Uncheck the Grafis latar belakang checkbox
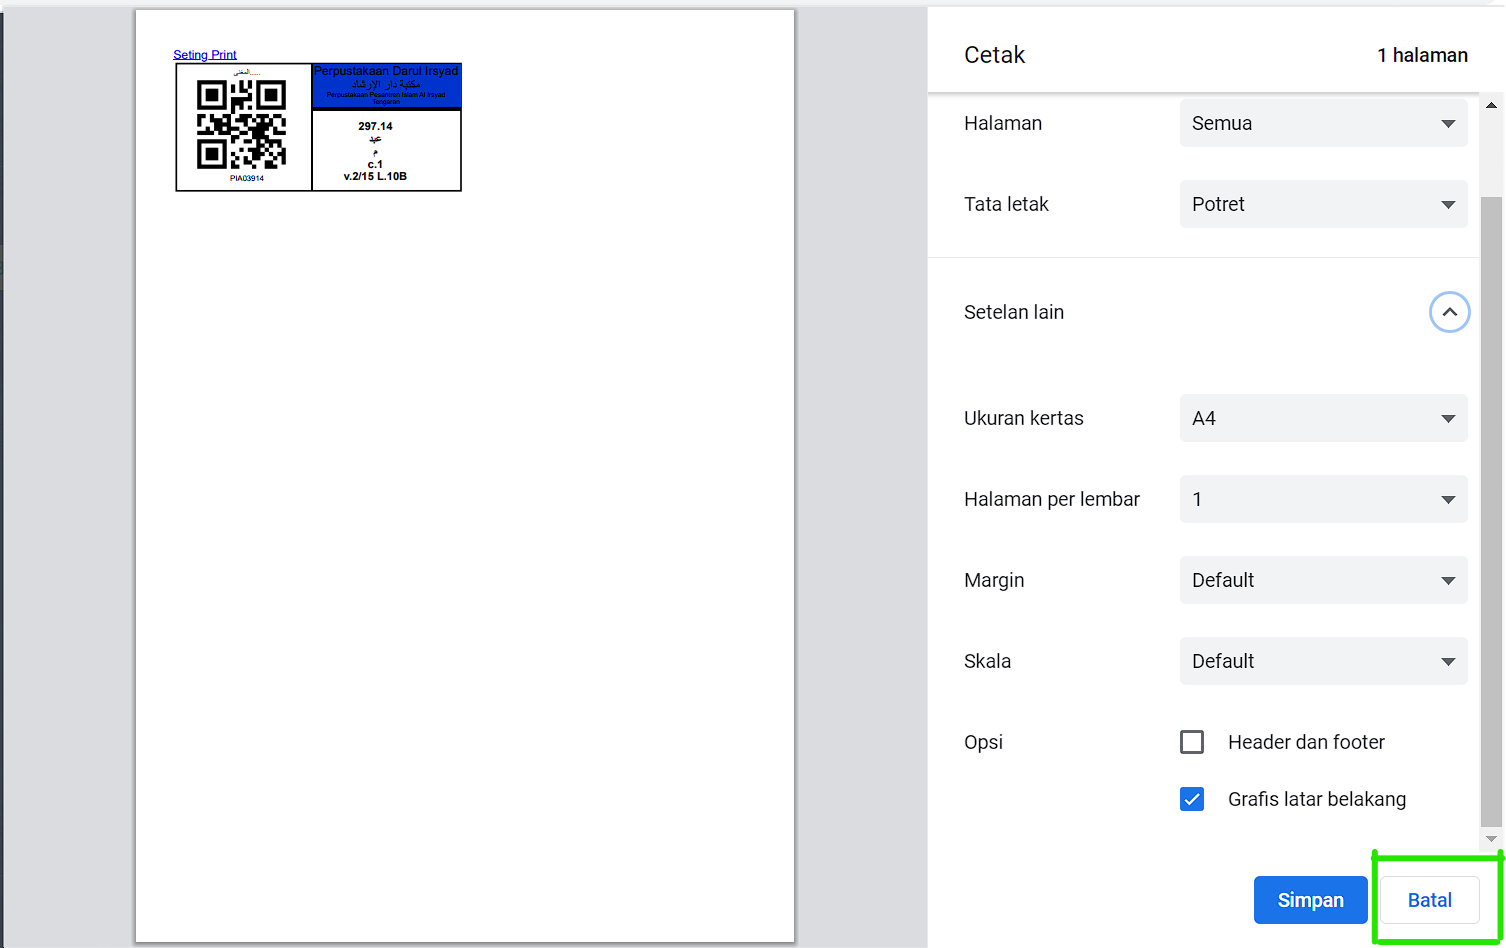1506x948 pixels. click(x=1192, y=799)
